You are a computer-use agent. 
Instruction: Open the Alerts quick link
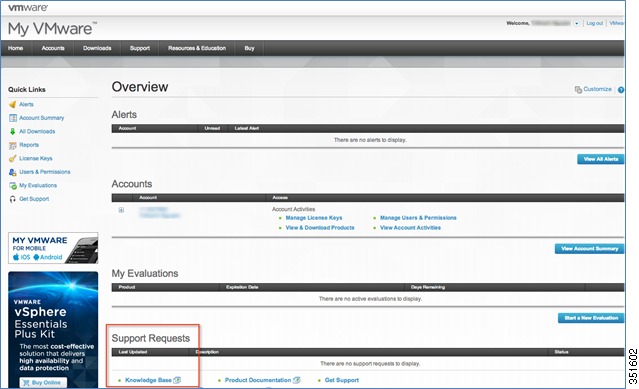click(x=26, y=105)
